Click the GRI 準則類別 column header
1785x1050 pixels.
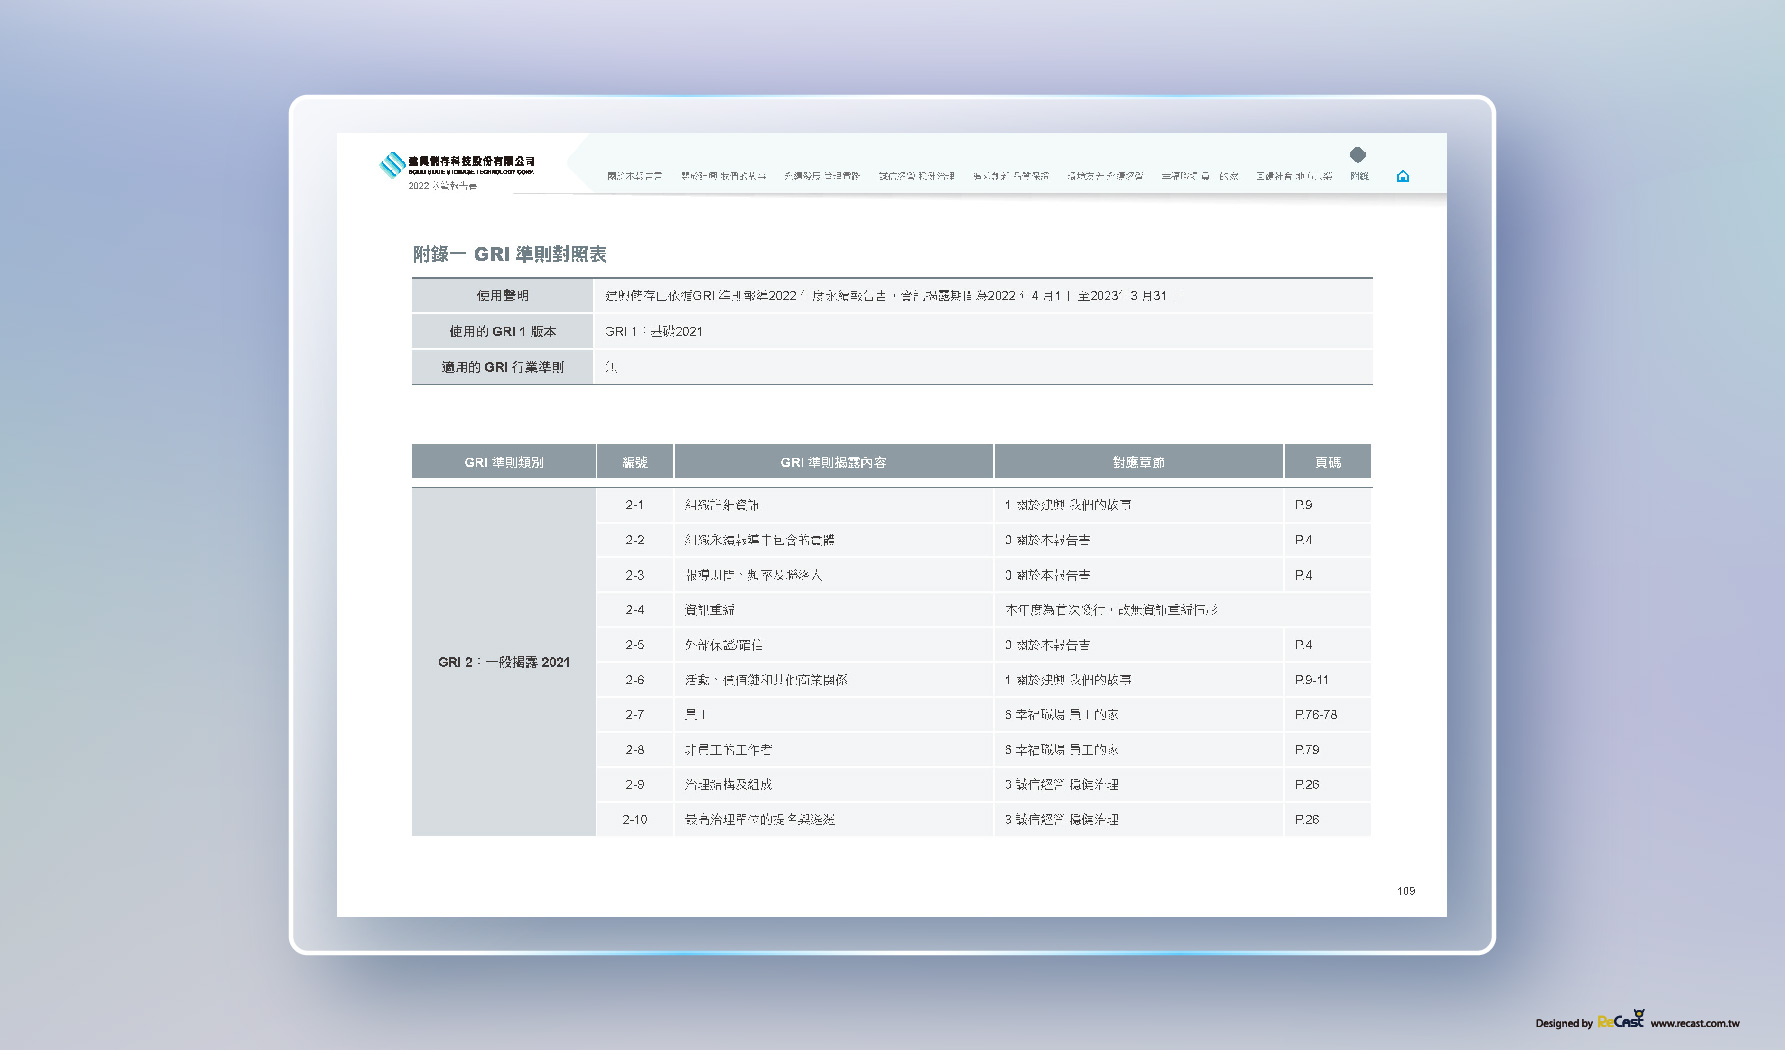coord(504,462)
